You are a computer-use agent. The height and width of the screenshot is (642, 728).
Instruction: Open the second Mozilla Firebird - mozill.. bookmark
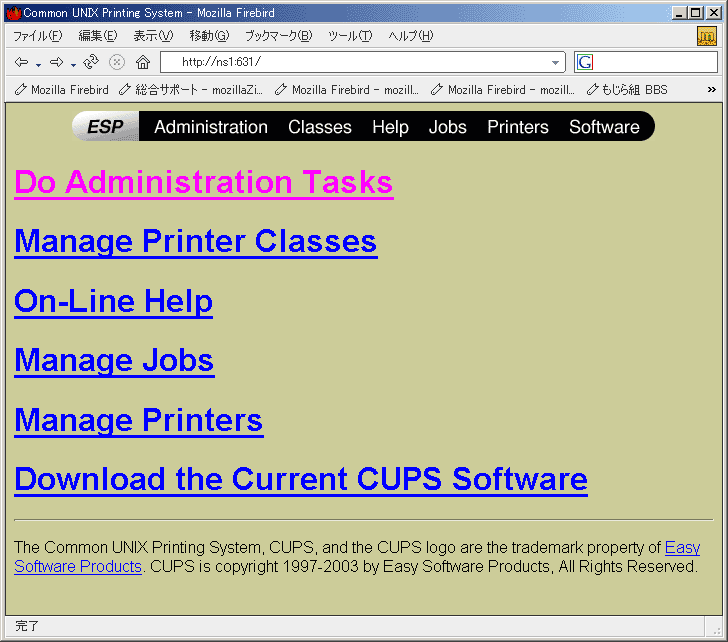click(347, 90)
